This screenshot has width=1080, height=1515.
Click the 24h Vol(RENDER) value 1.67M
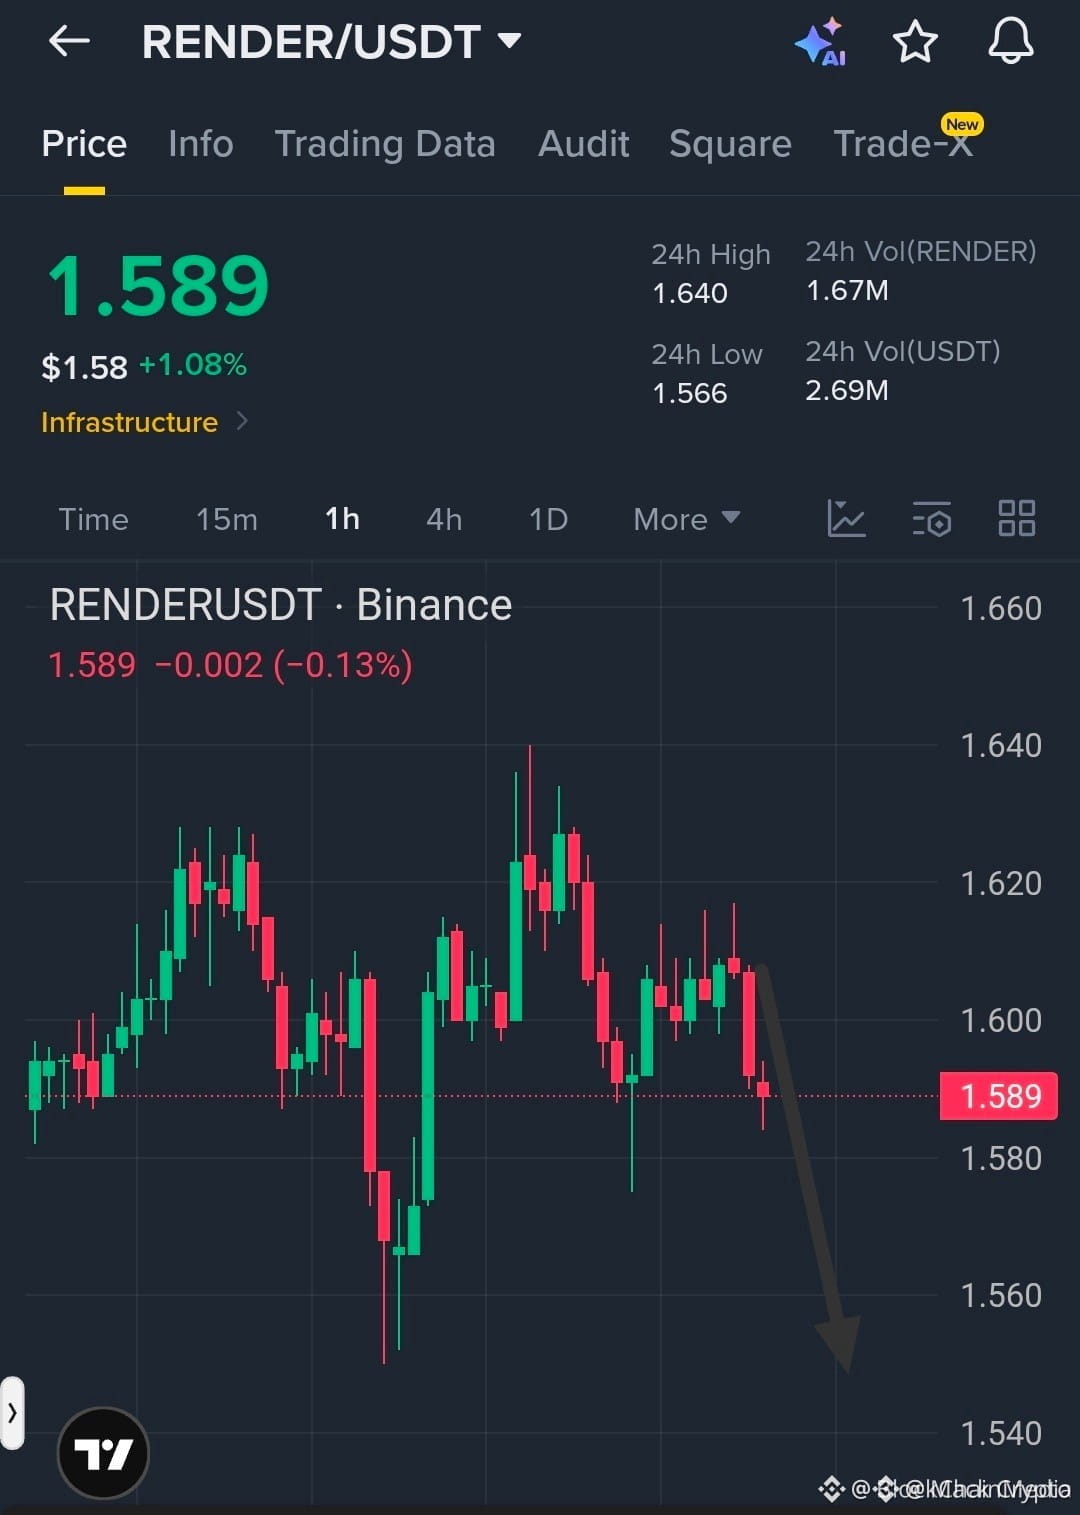click(x=847, y=290)
